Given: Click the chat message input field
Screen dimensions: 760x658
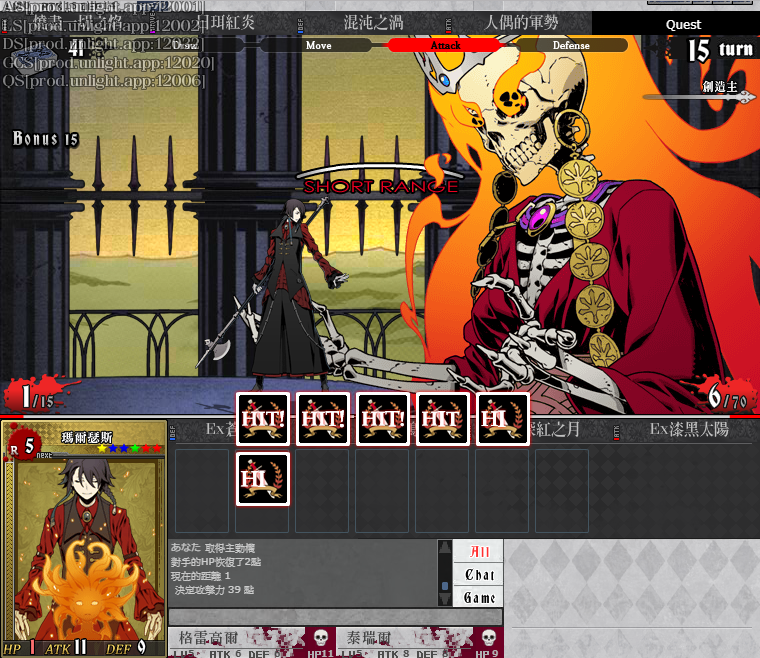Looking at the screenshot, I should point(335,617).
